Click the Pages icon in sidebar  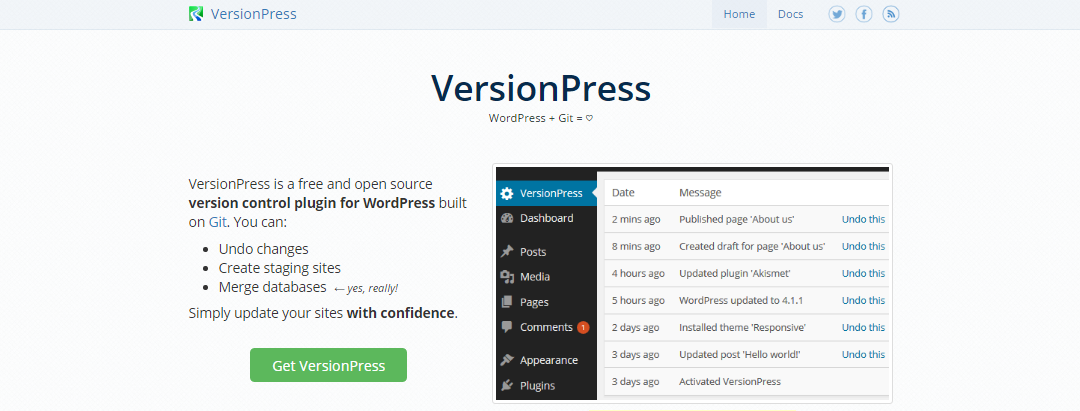507,302
